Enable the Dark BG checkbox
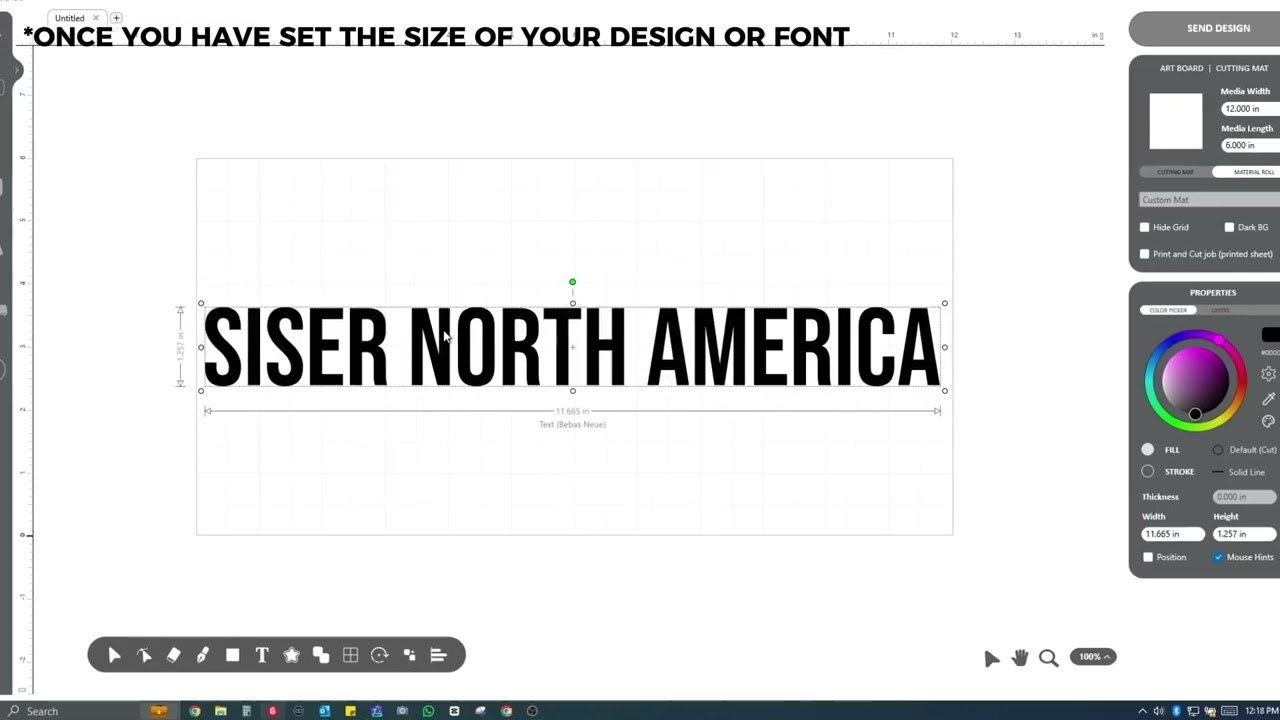Screen dimensions: 1280x720 tap(1229, 227)
